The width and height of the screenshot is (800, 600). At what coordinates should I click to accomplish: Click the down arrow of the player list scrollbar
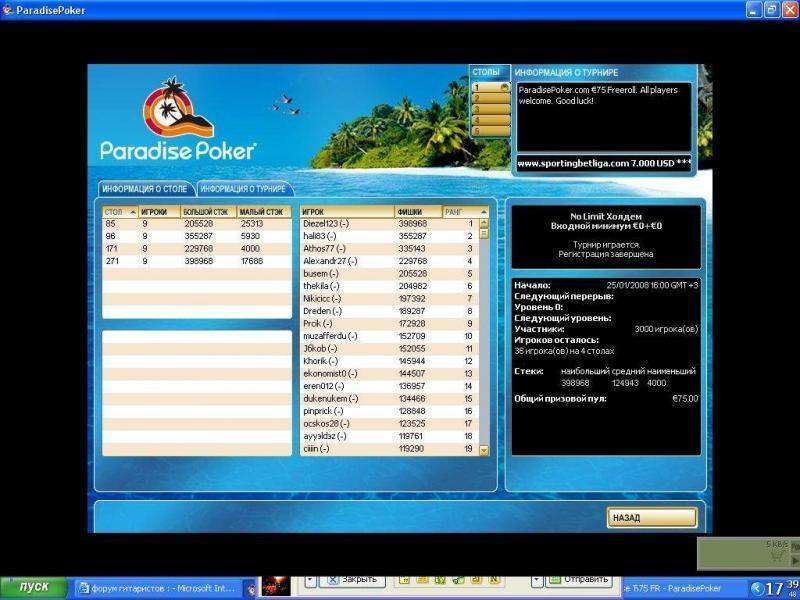tap(484, 450)
